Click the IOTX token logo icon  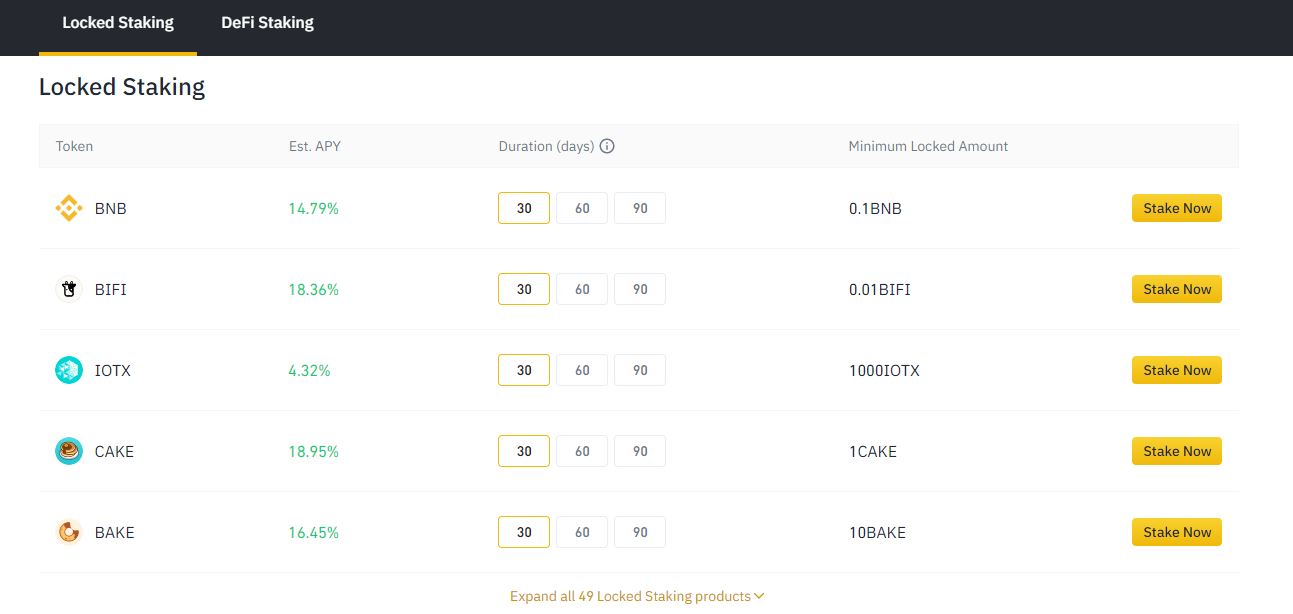pyautogui.click(x=68, y=370)
